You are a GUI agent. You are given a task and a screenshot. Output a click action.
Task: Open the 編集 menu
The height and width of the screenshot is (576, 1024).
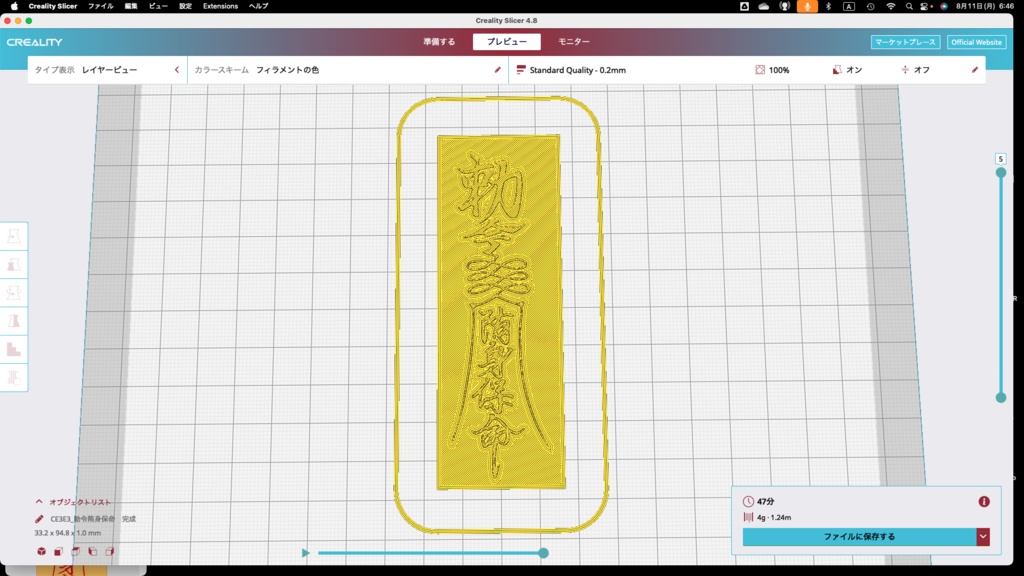[x=131, y=6]
